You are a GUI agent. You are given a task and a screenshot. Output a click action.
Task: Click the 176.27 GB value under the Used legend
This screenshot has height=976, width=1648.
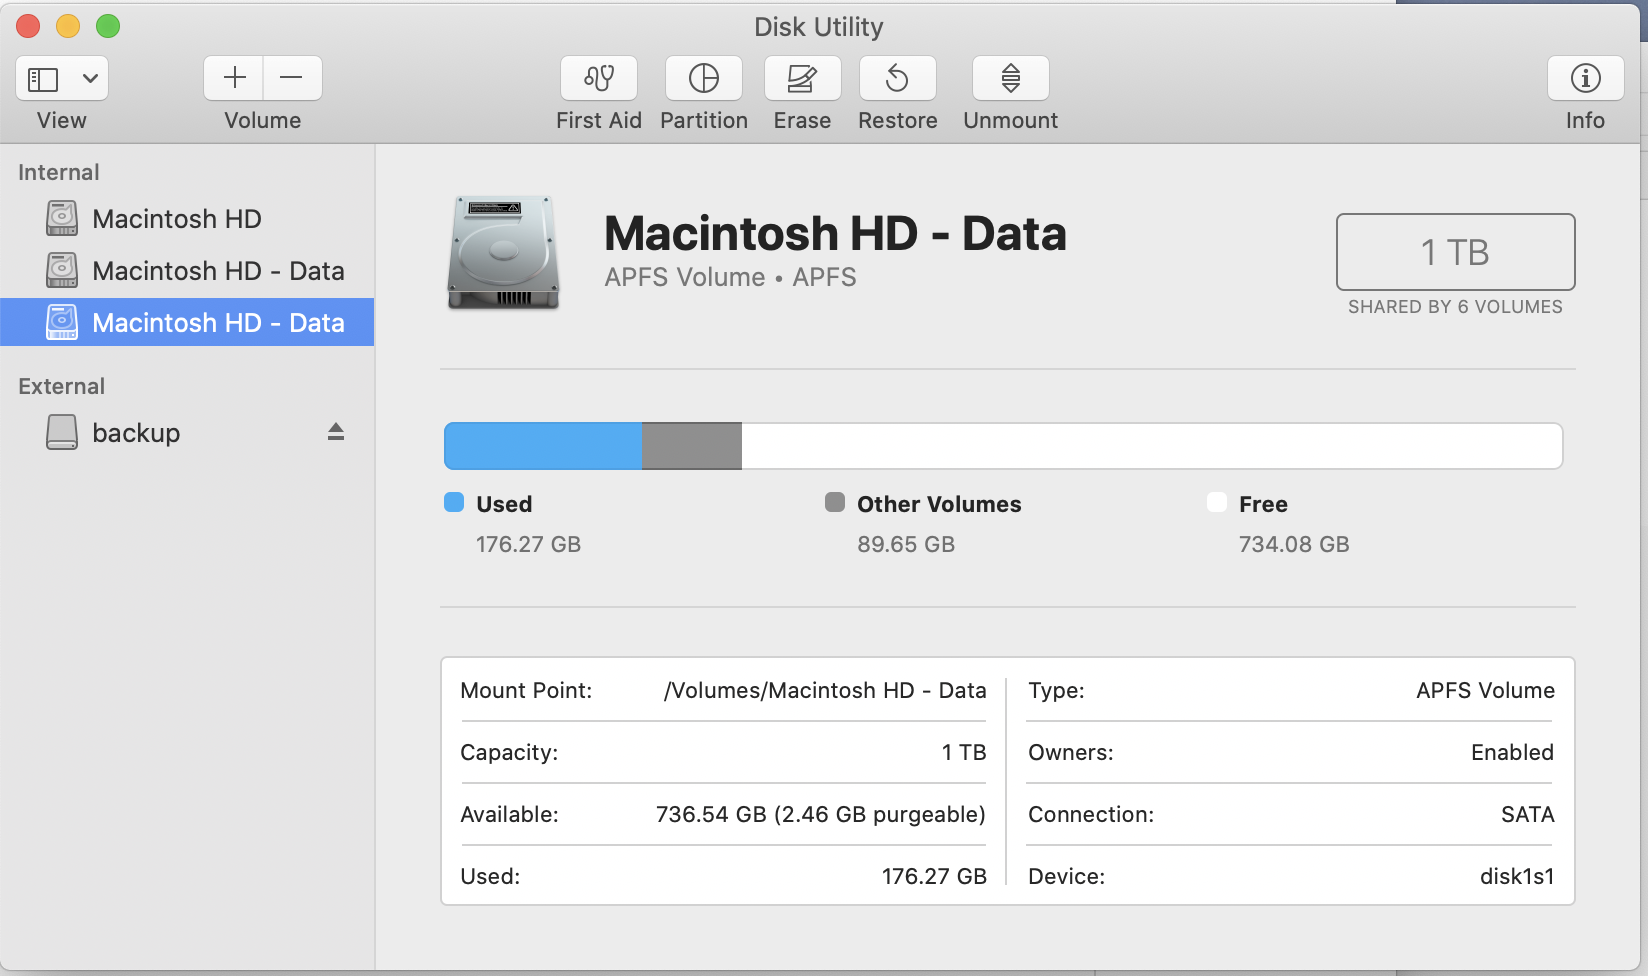[x=528, y=545]
